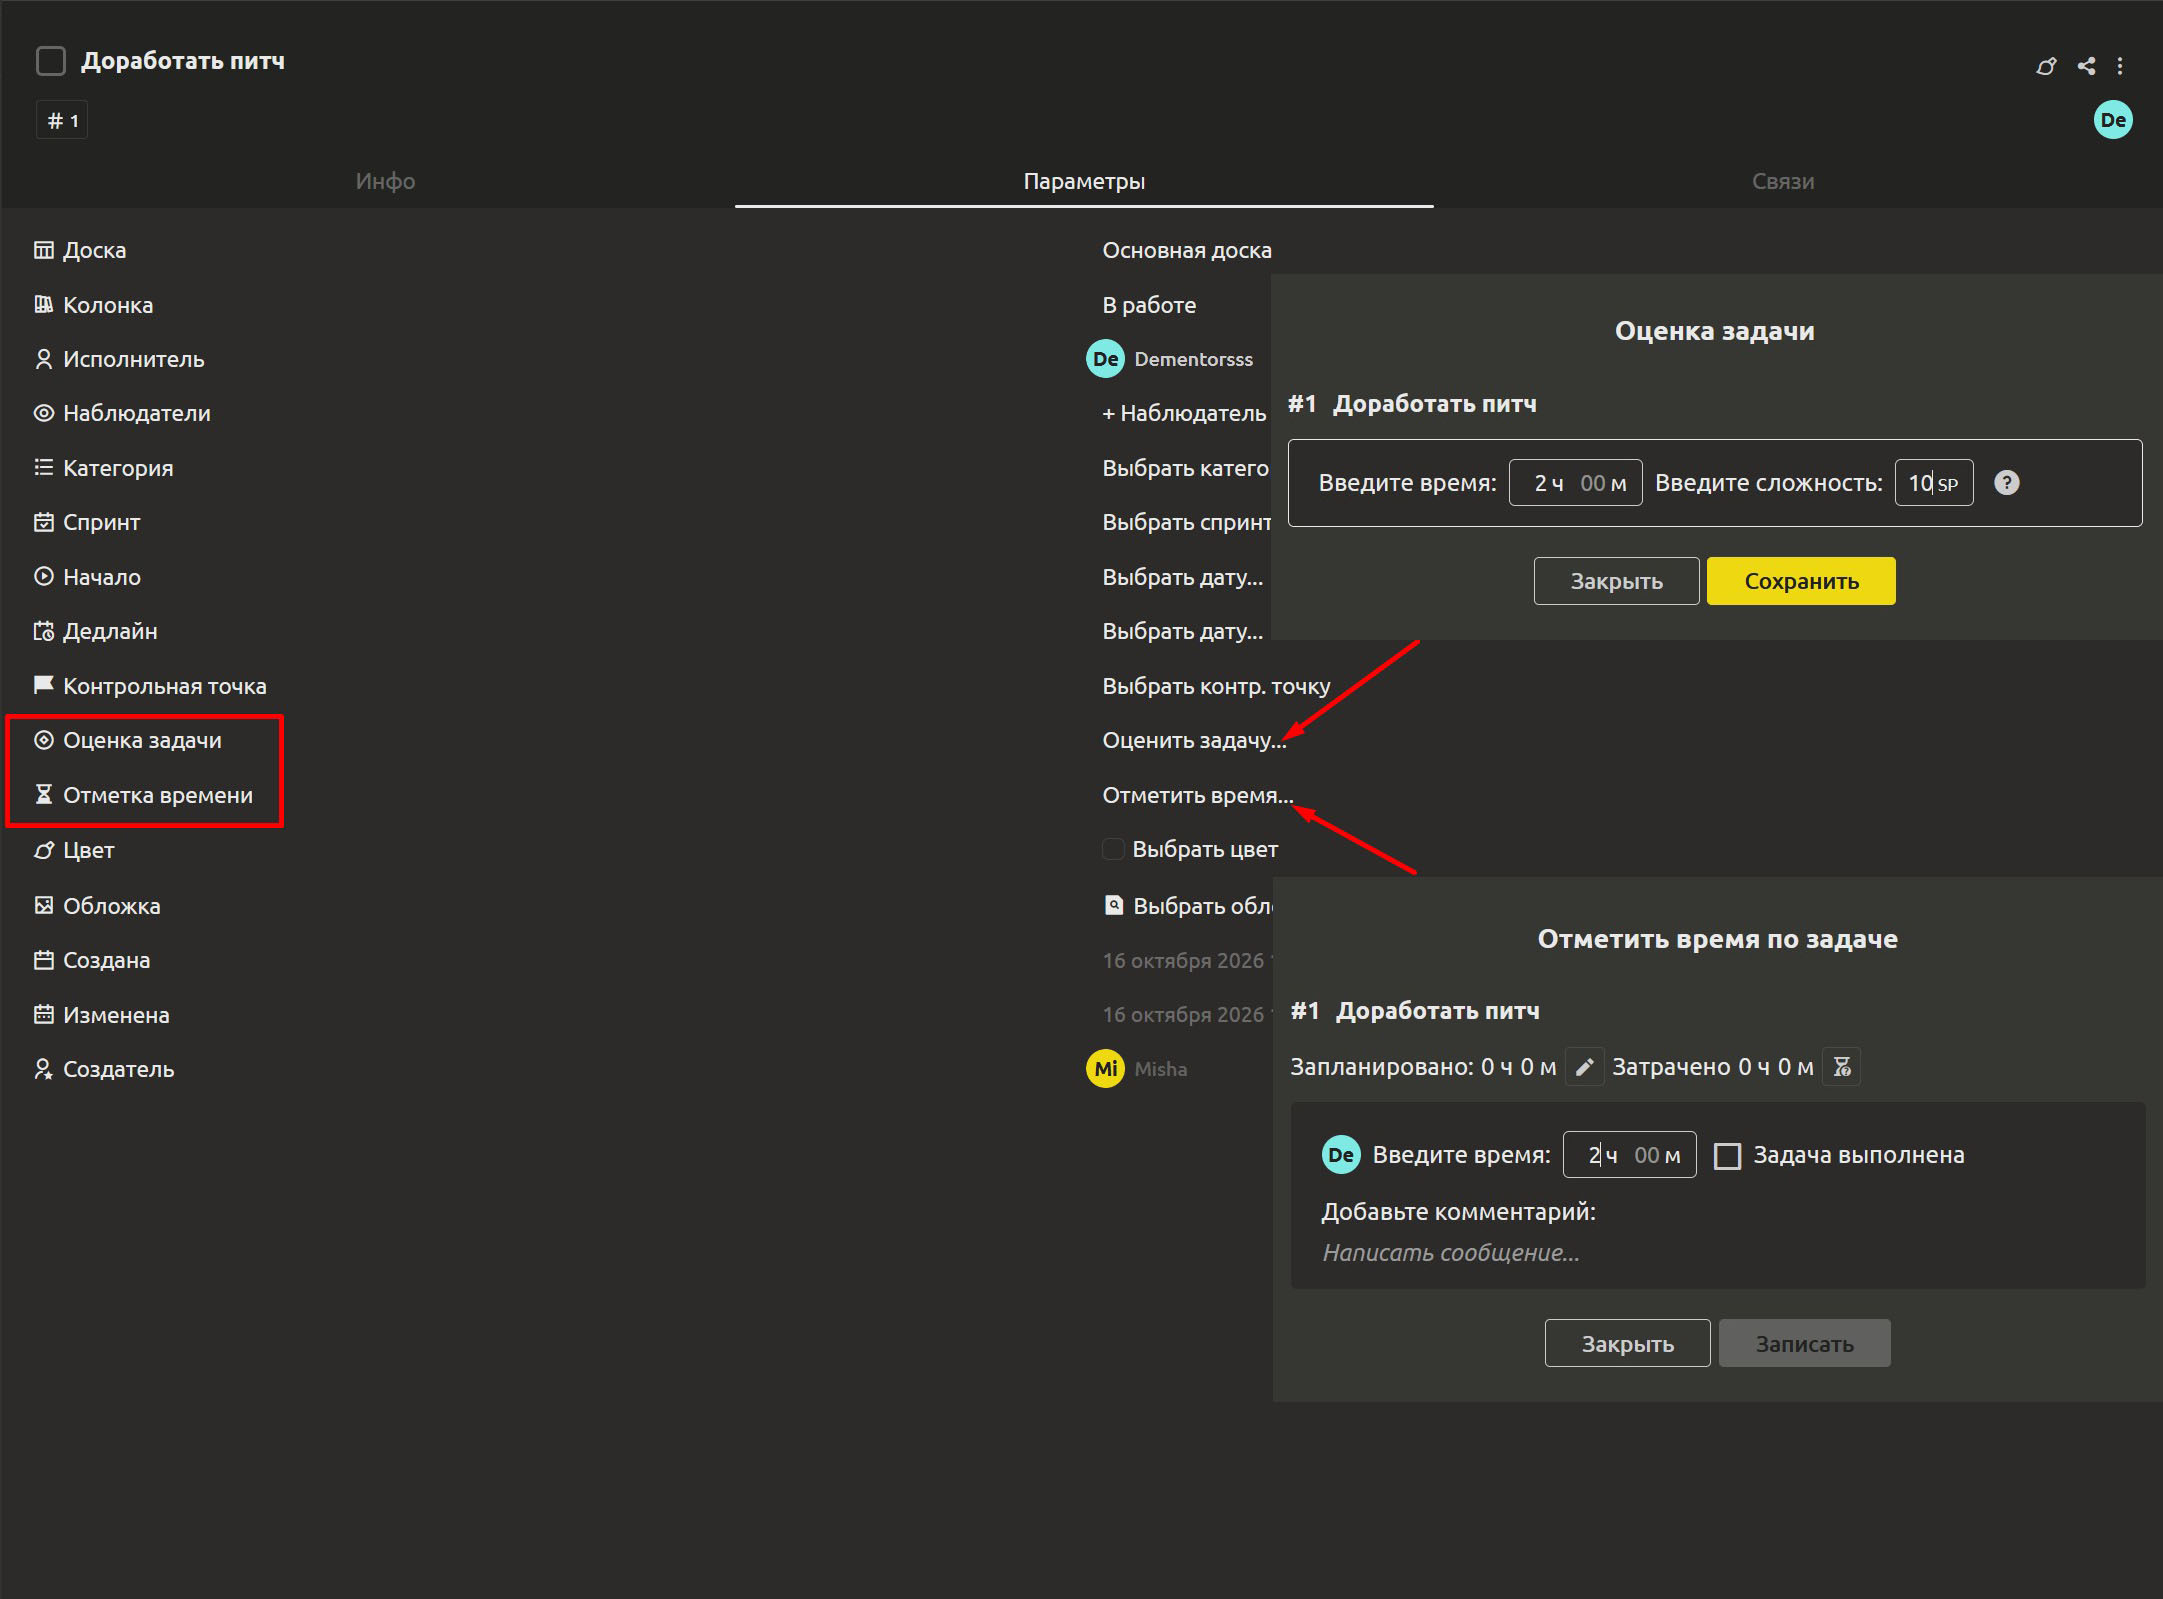Switch to the Инфо tab

click(385, 181)
